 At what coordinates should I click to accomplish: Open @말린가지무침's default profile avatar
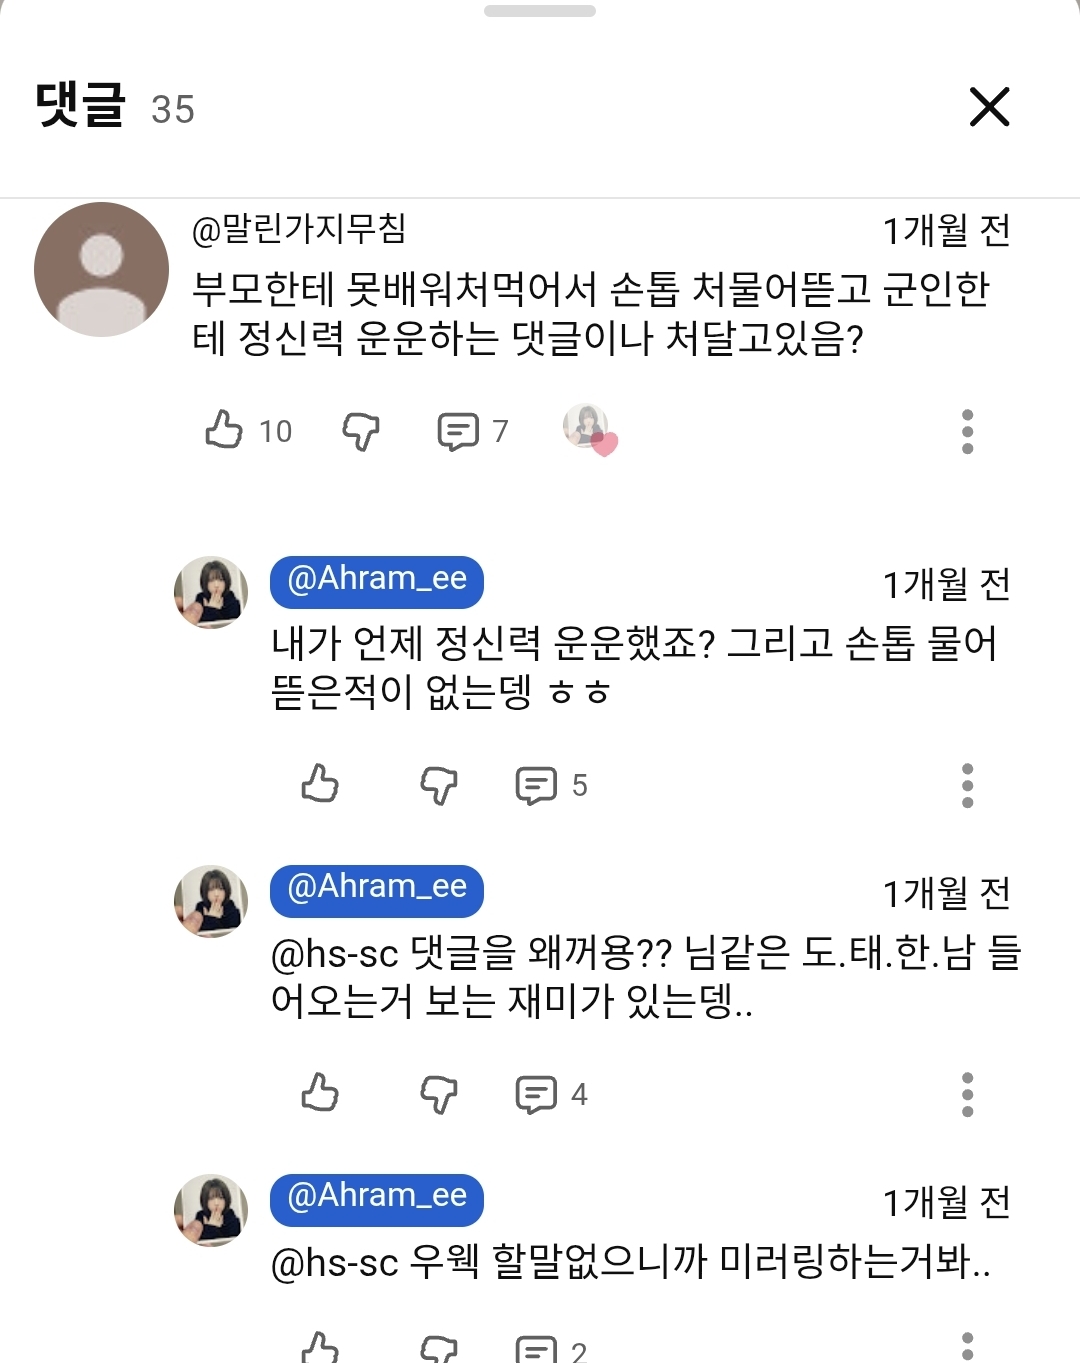tap(101, 269)
